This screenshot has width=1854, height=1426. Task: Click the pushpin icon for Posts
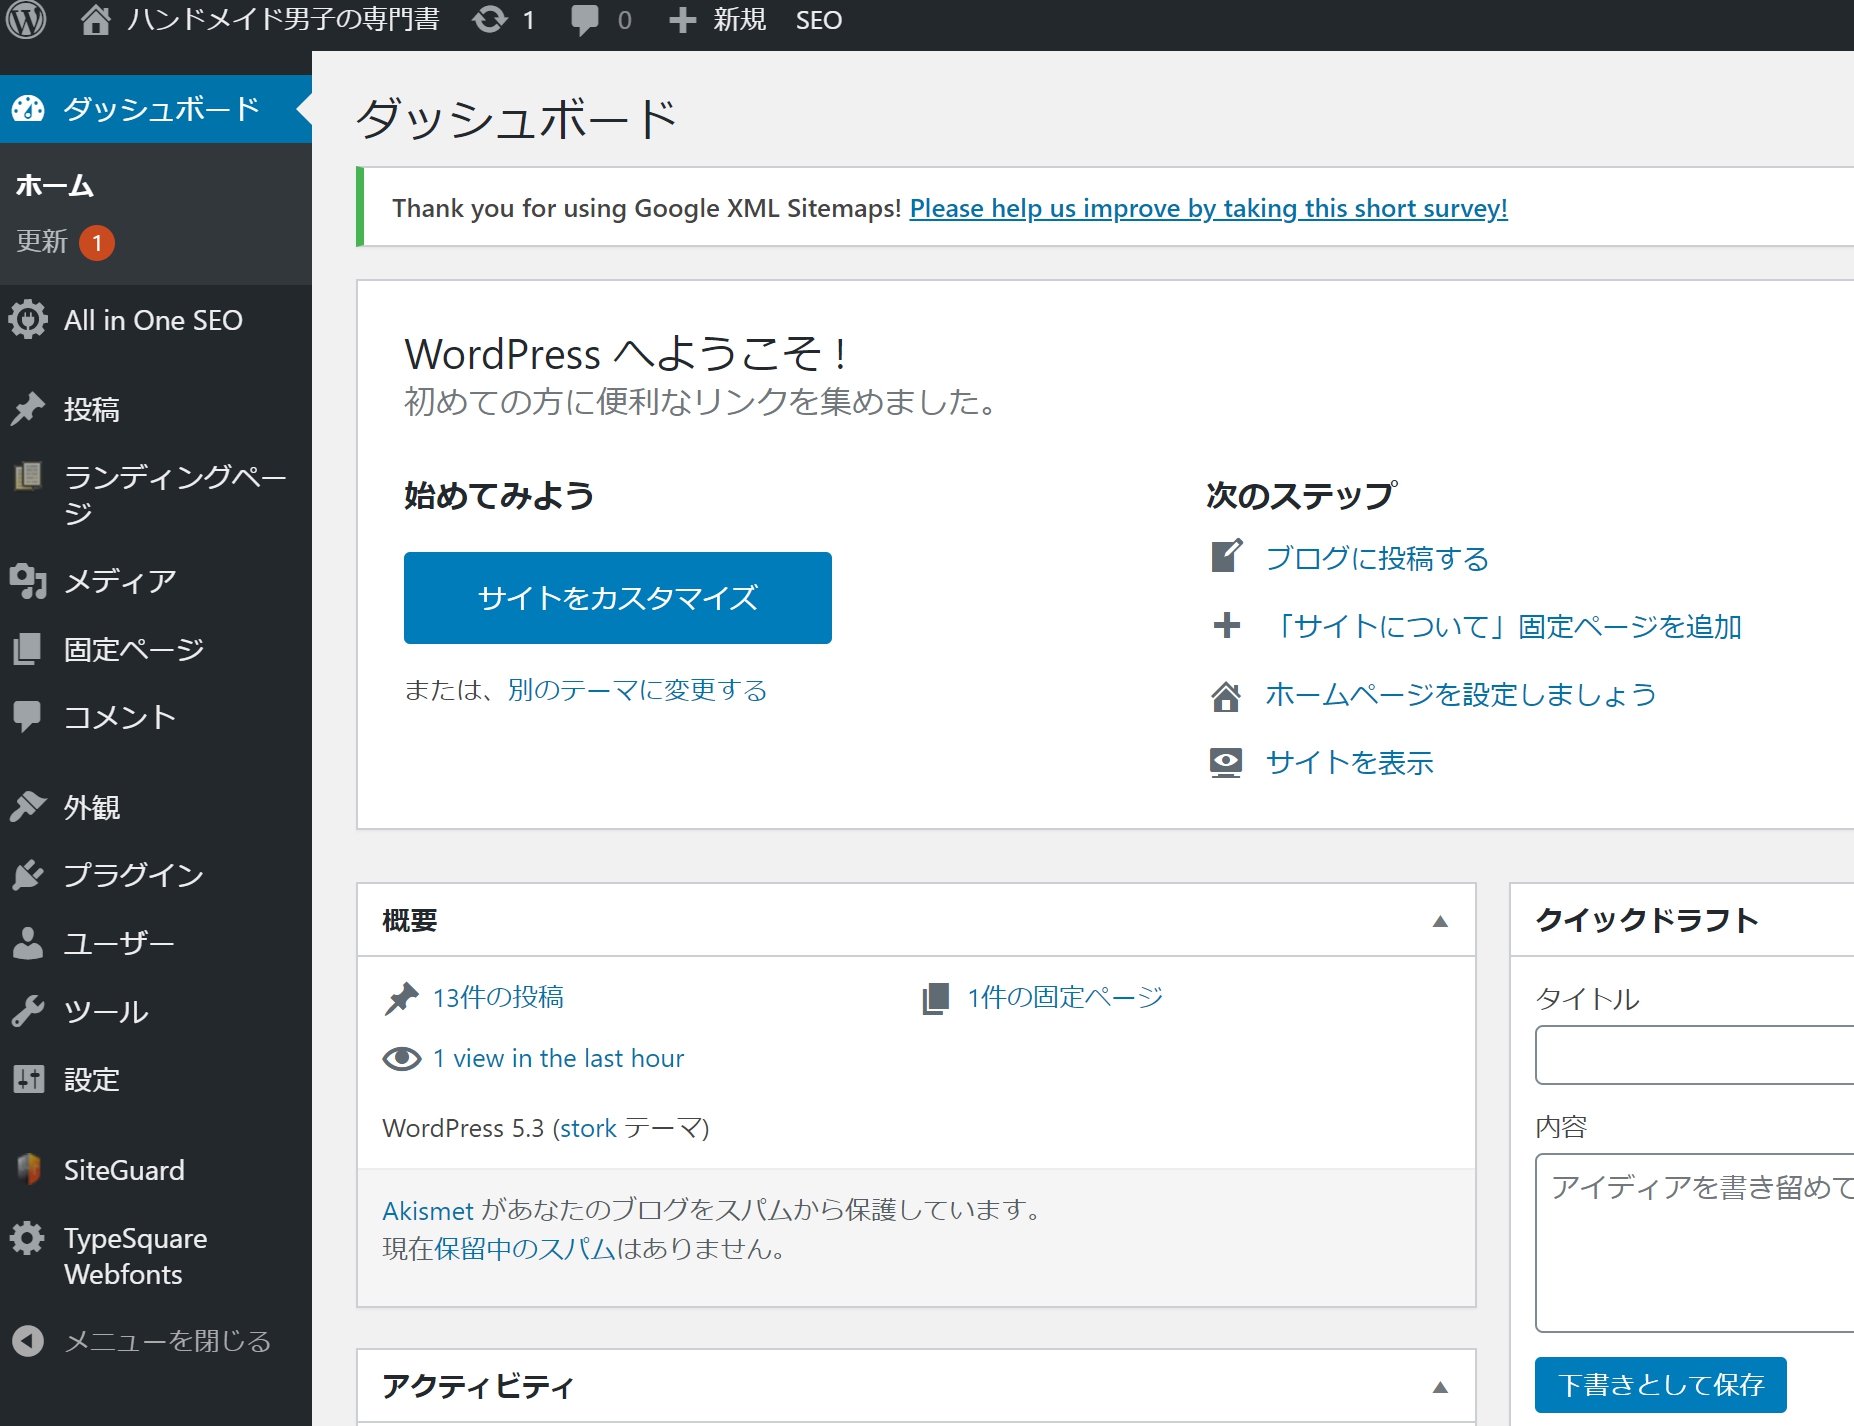[28, 408]
